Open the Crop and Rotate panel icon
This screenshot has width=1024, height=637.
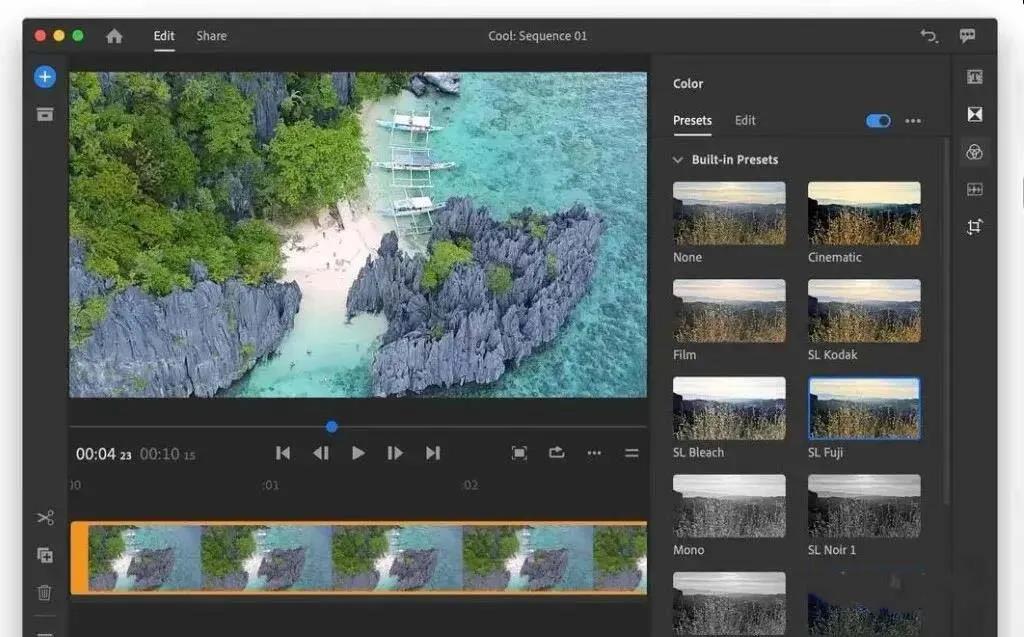tap(974, 227)
